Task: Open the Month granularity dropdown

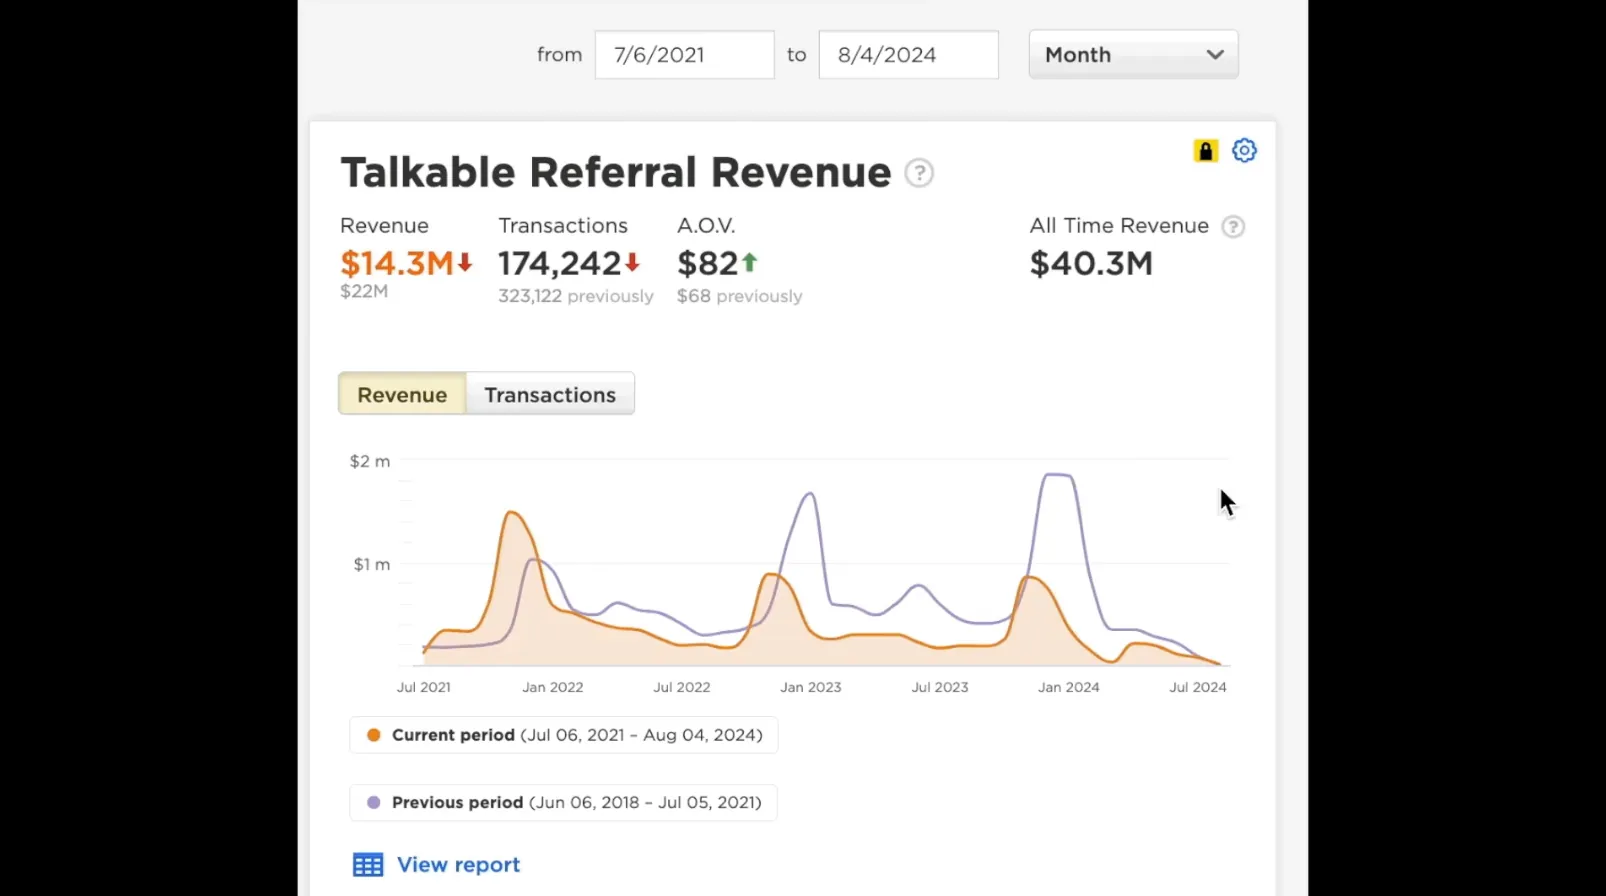Action: 1134,55
